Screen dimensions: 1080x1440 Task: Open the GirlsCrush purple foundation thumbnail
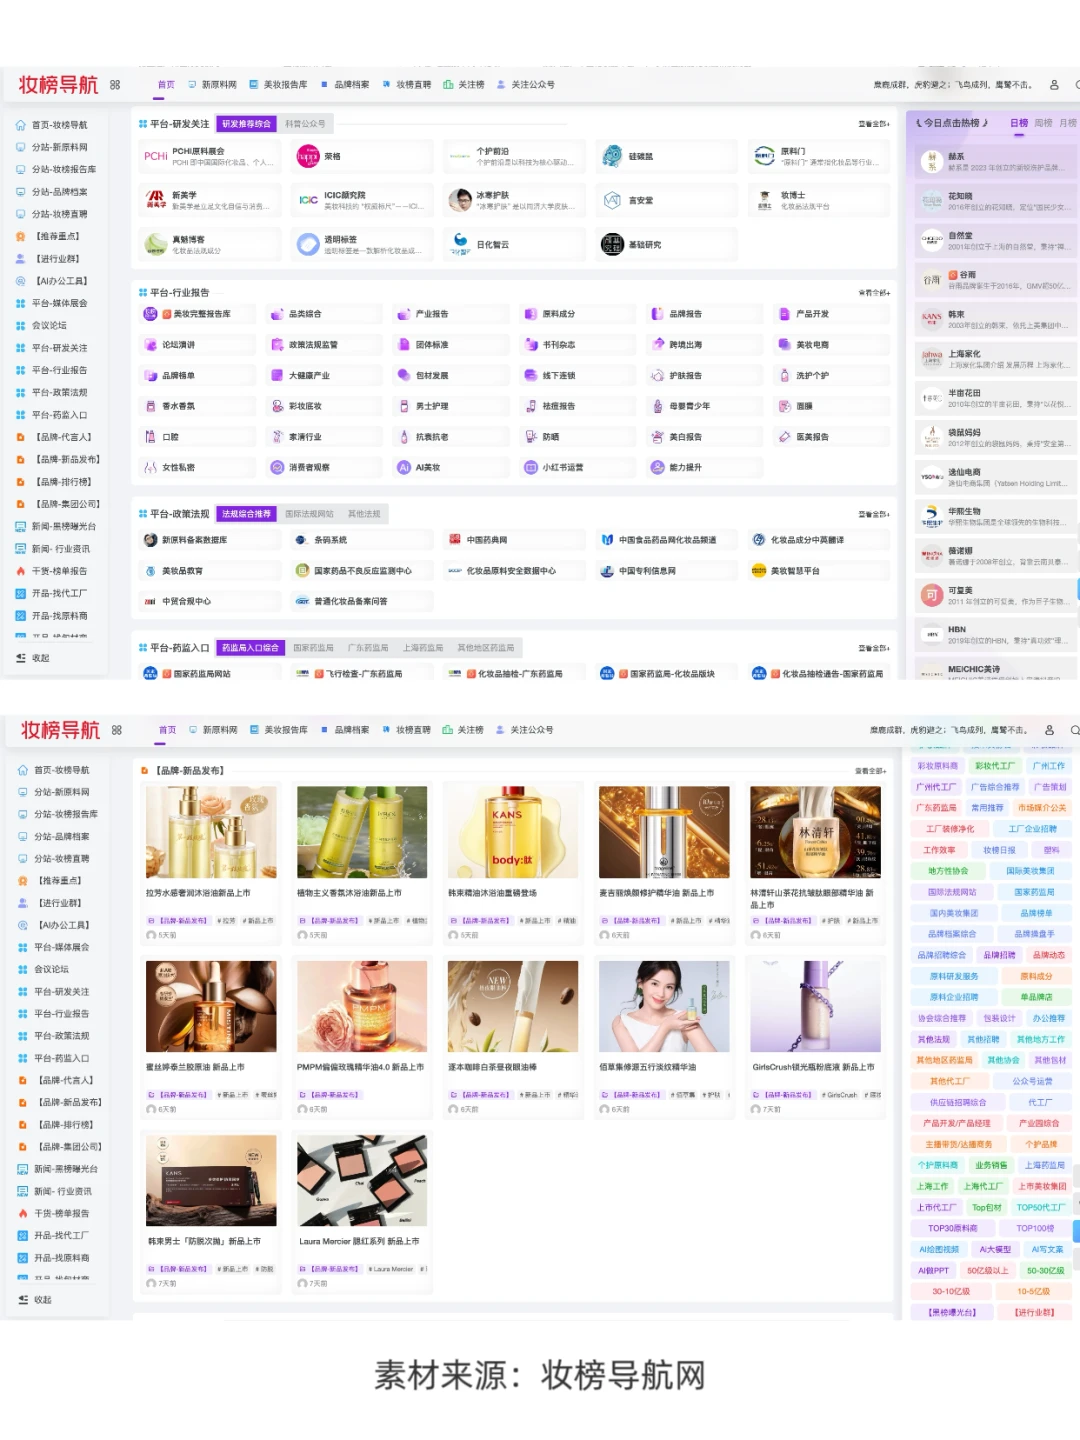(816, 1006)
